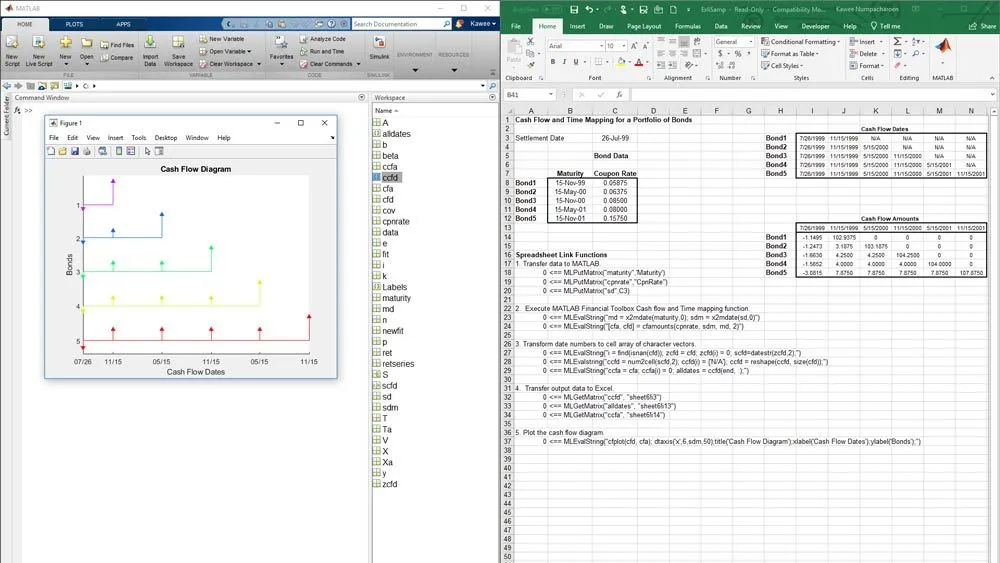Click New Variable in MATLAB

click(x=222, y=39)
